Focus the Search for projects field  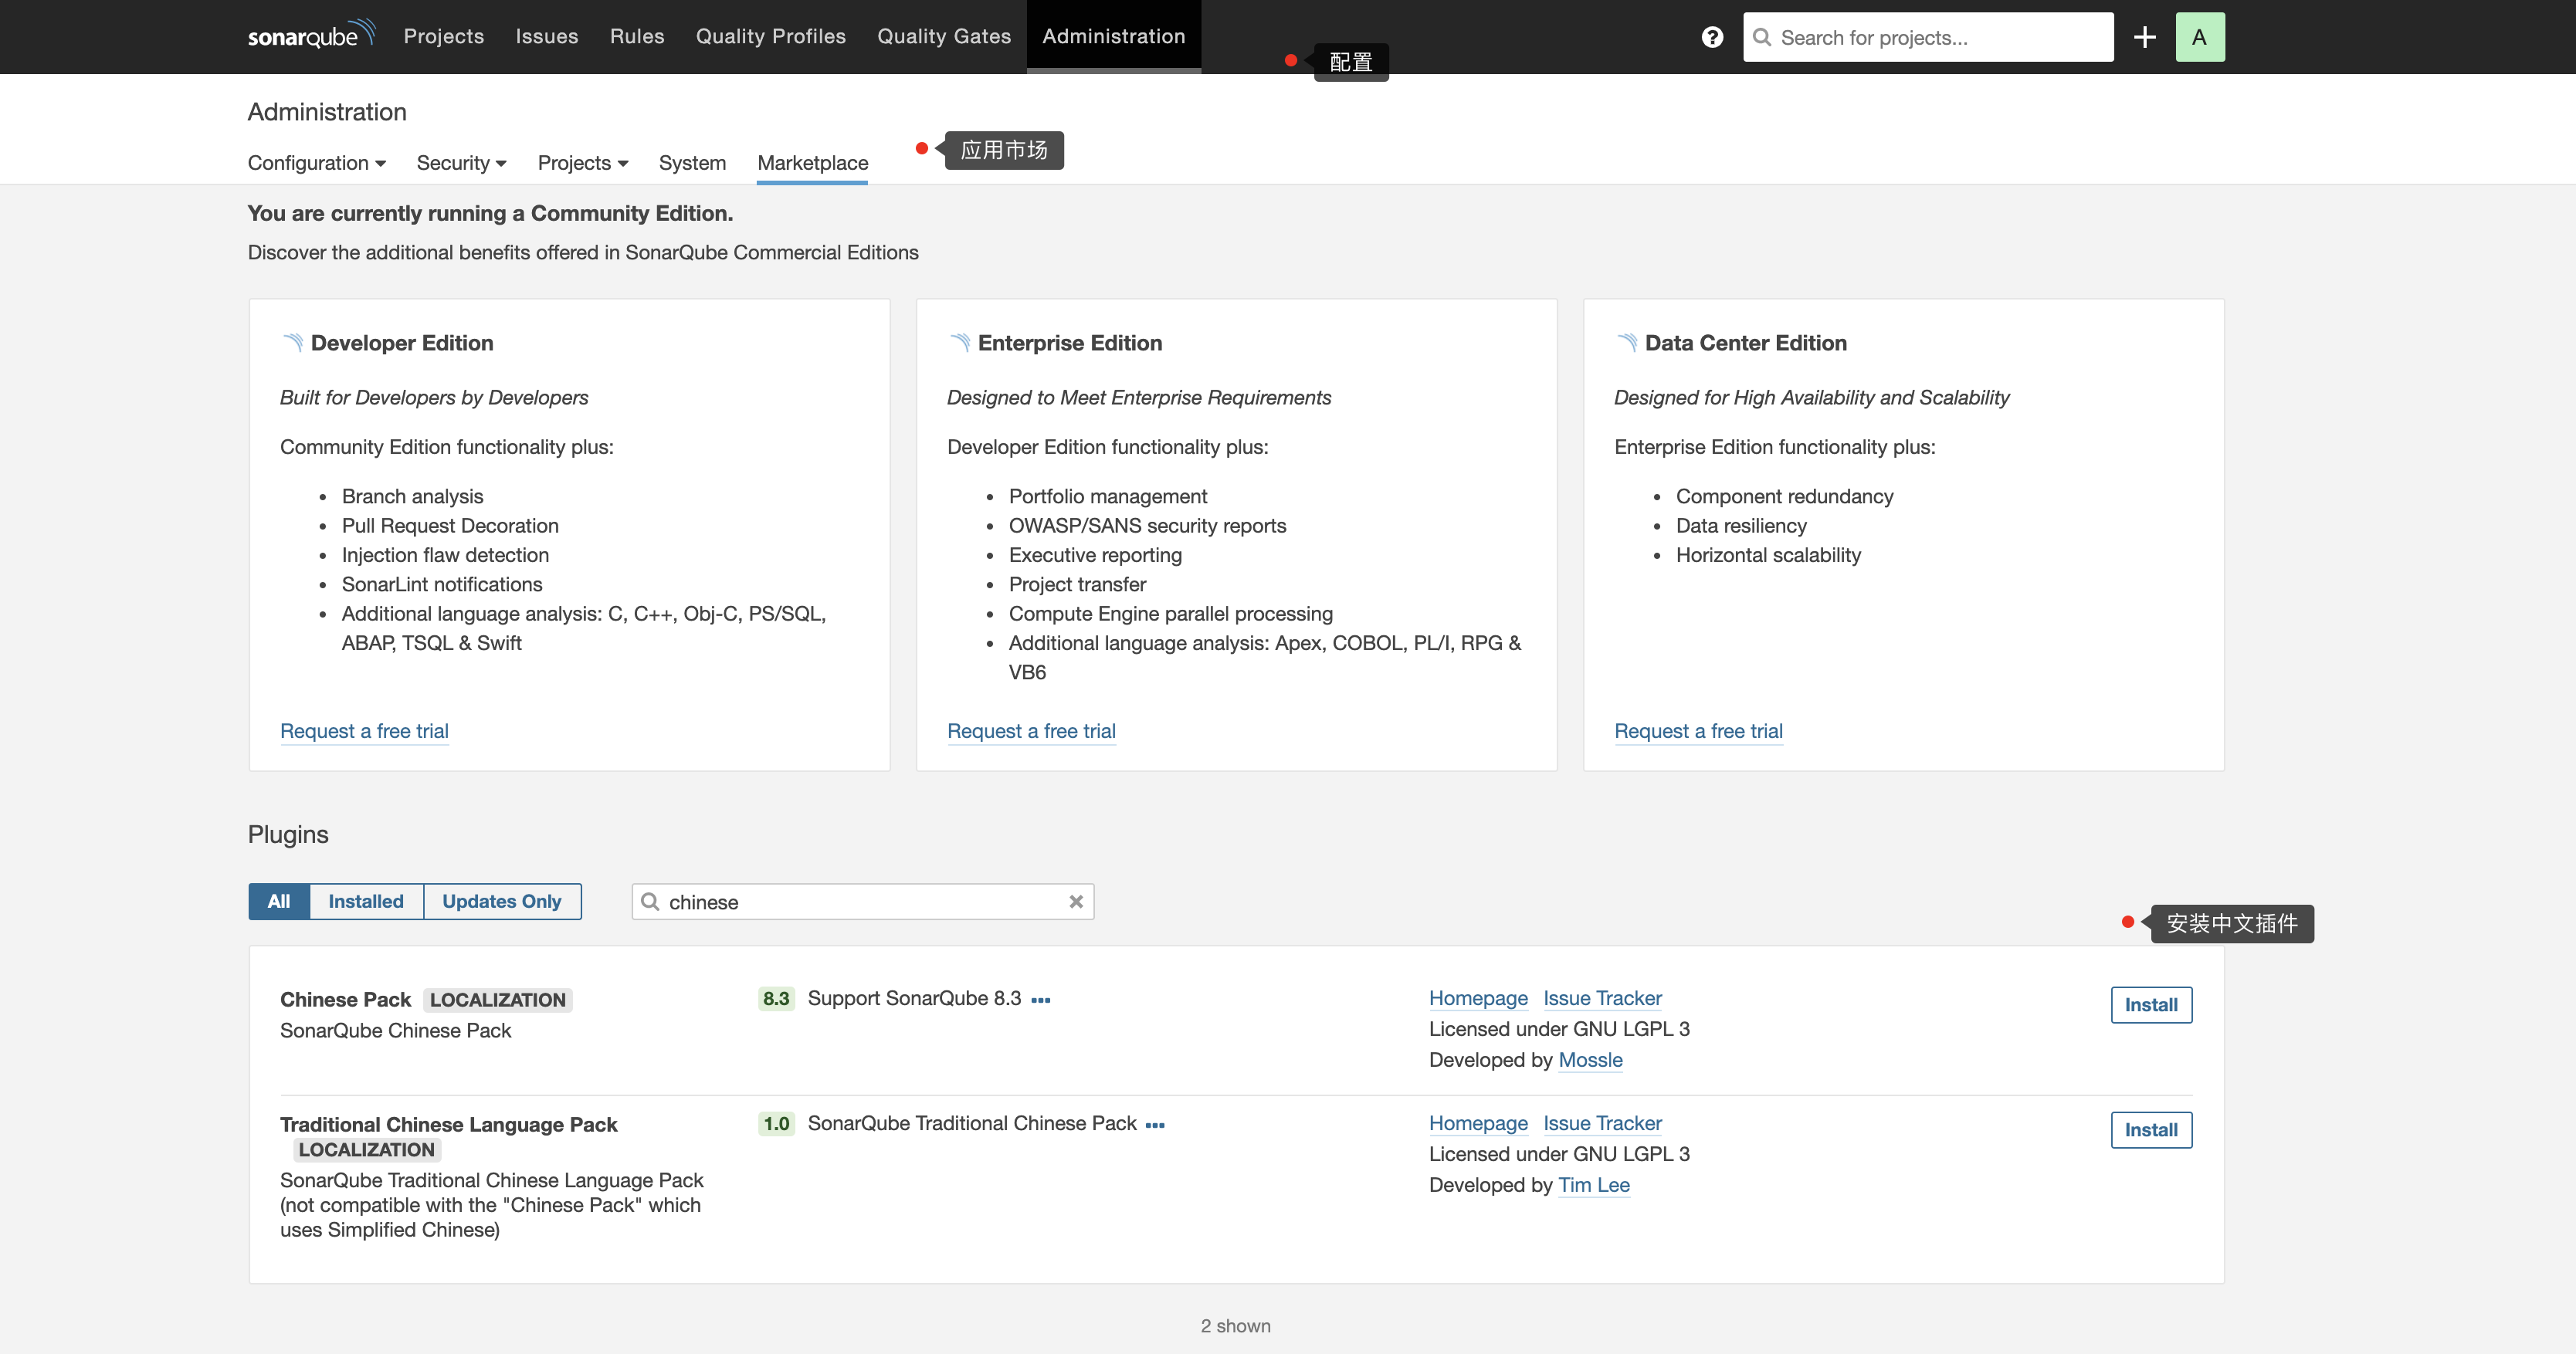1927,37
